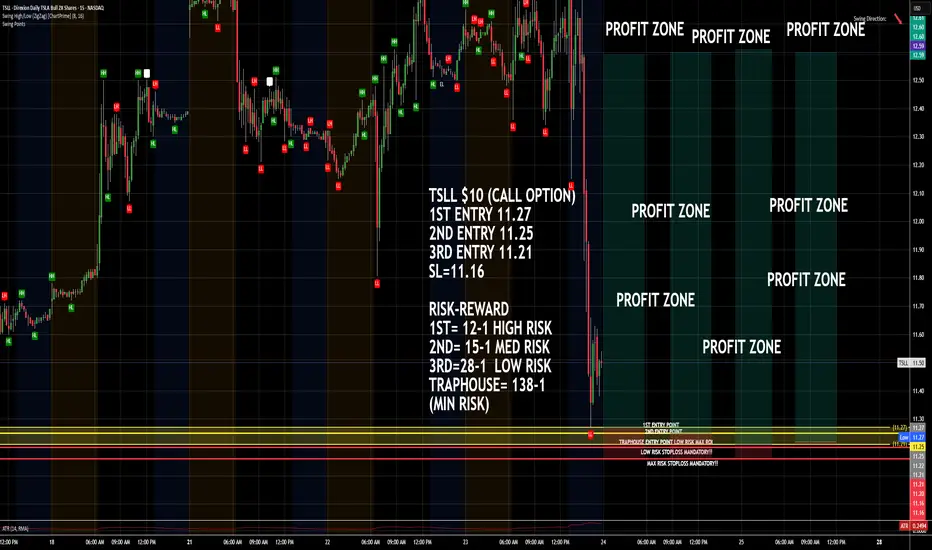Select the 1ST ENTRY 11.27 text line
Image resolution: width=932 pixels, height=550 pixels.
coord(480,214)
